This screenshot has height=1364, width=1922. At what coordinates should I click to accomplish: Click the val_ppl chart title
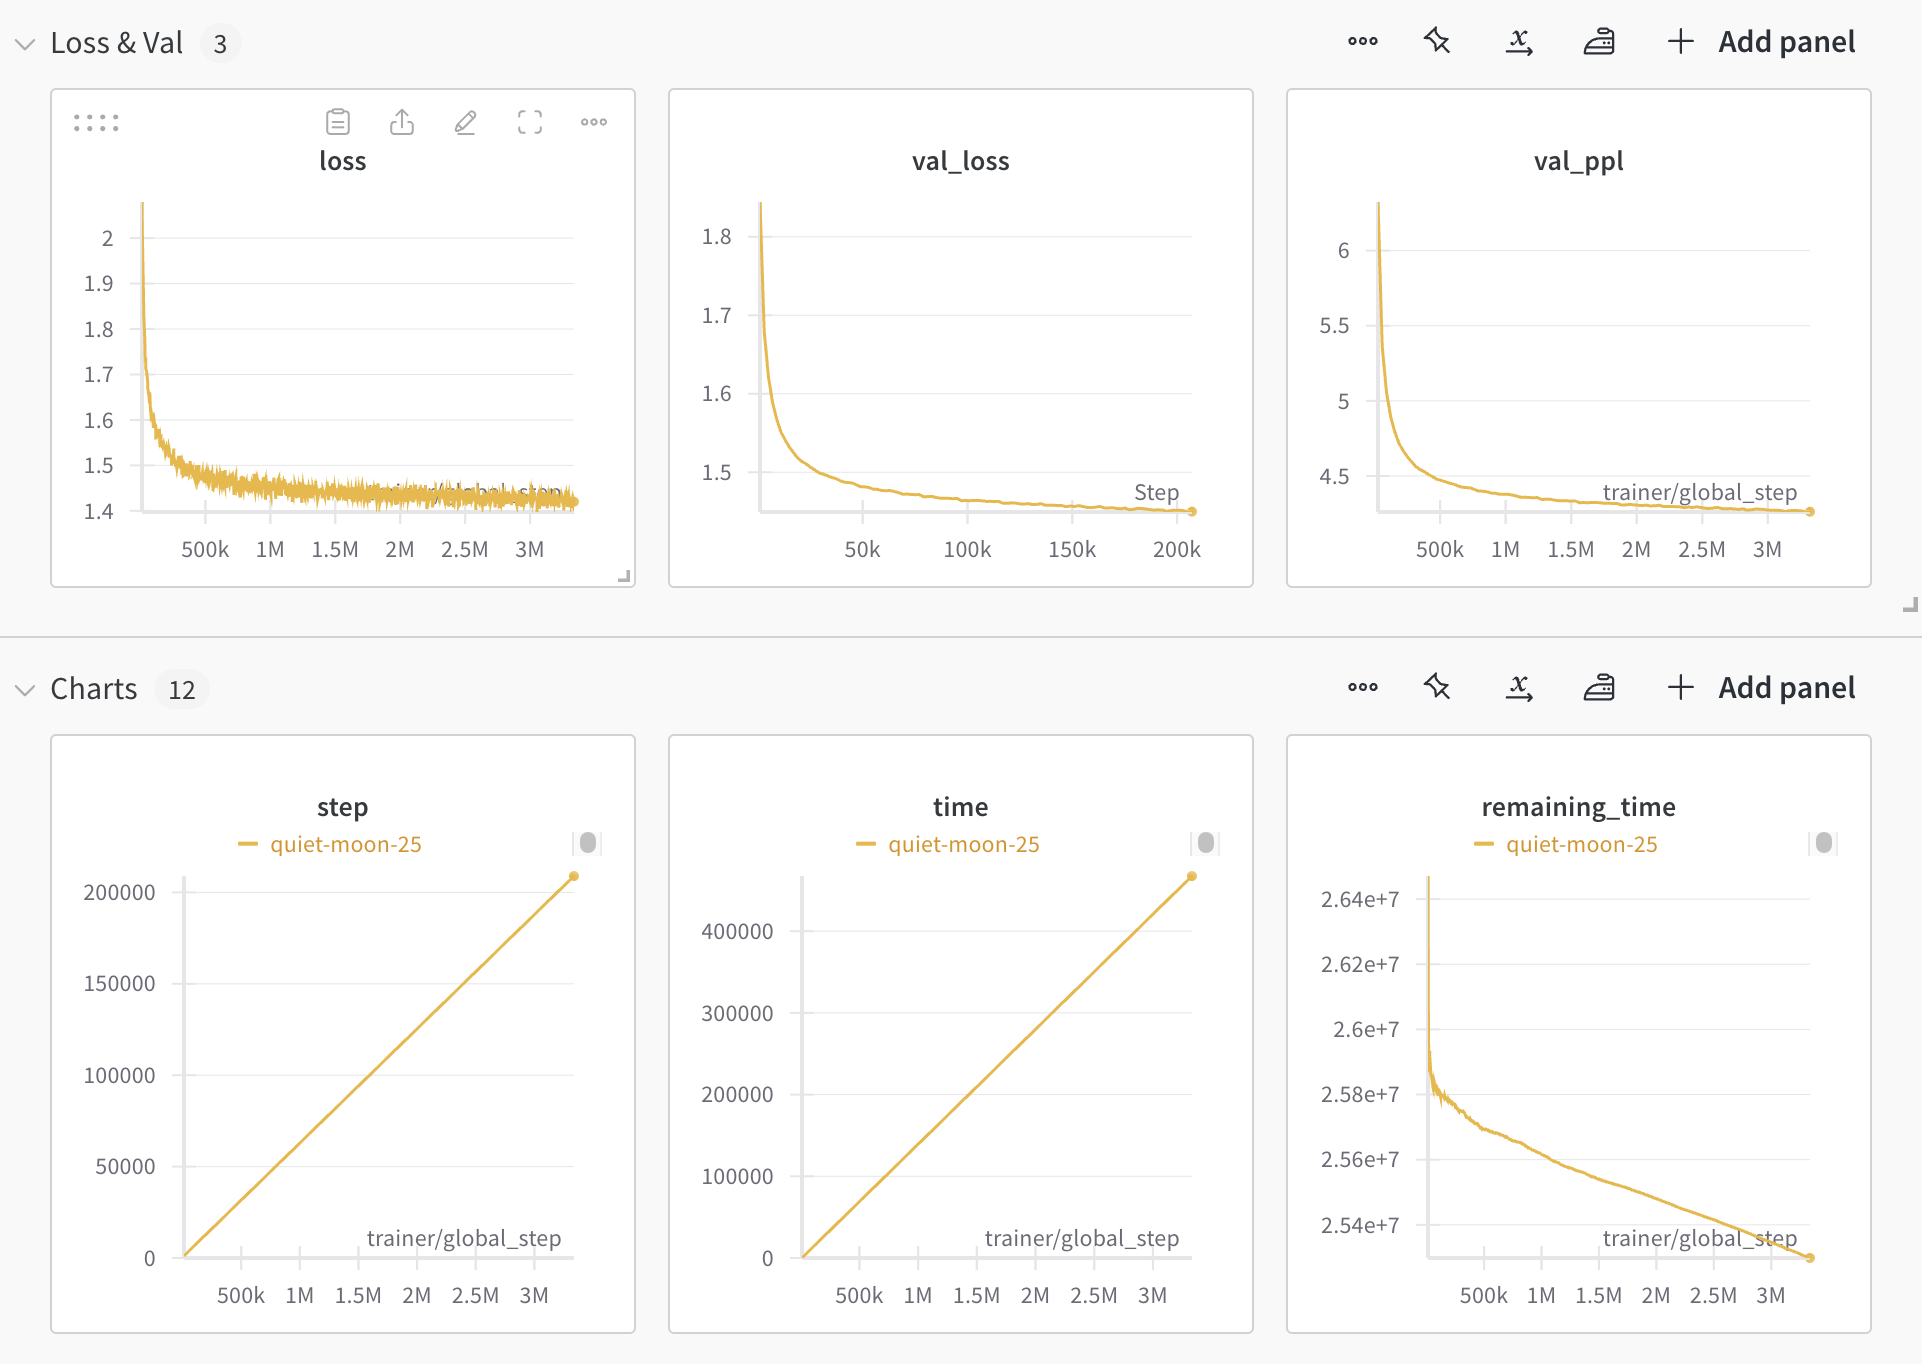1579,161
